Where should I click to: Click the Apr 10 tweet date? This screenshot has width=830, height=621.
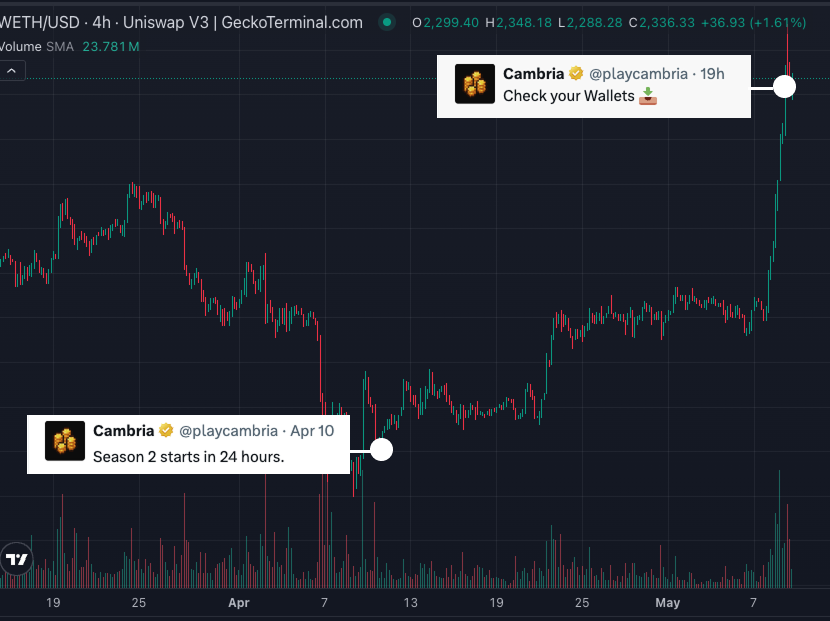tap(312, 430)
